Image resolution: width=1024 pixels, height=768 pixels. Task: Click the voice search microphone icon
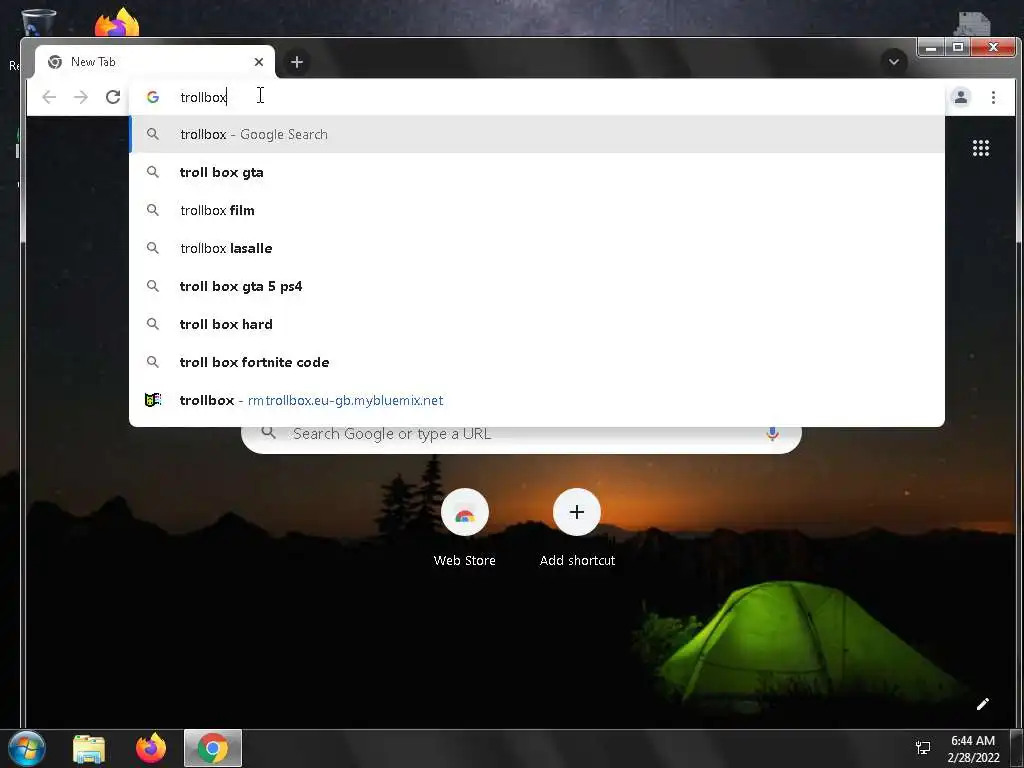(x=773, y=434)
